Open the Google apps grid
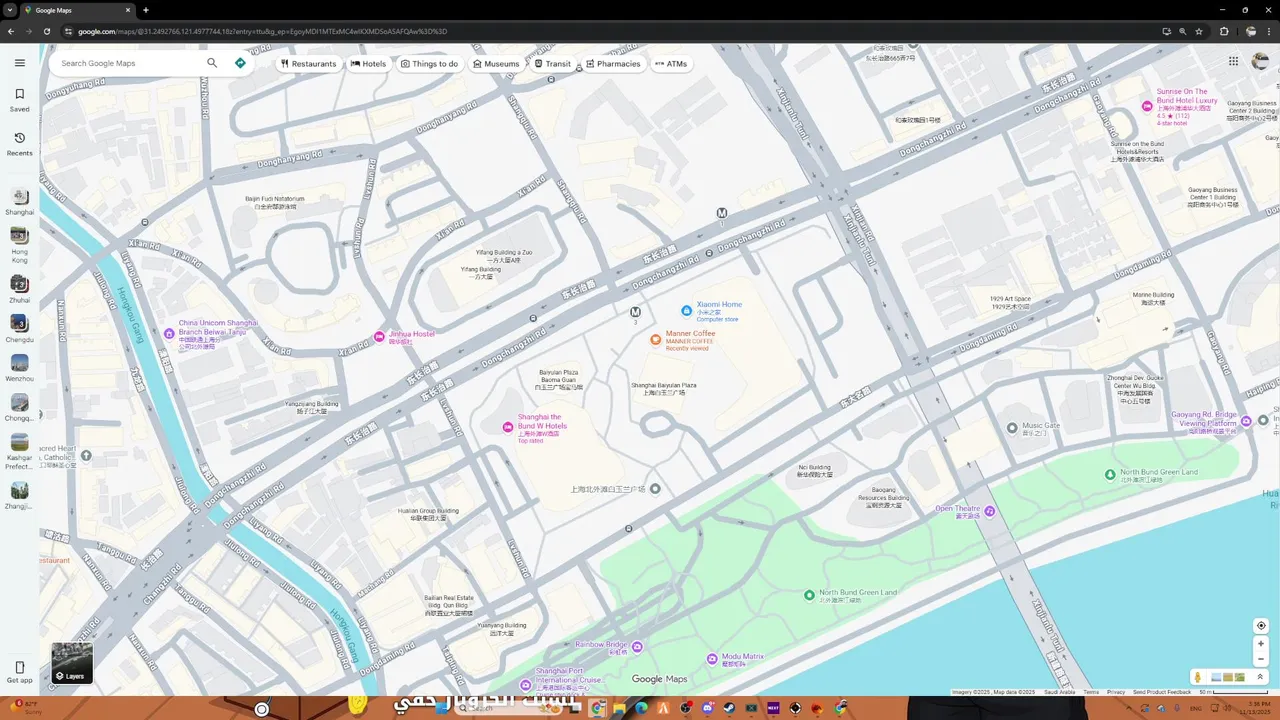The image size is (1280, 720). click(1233, 62)
